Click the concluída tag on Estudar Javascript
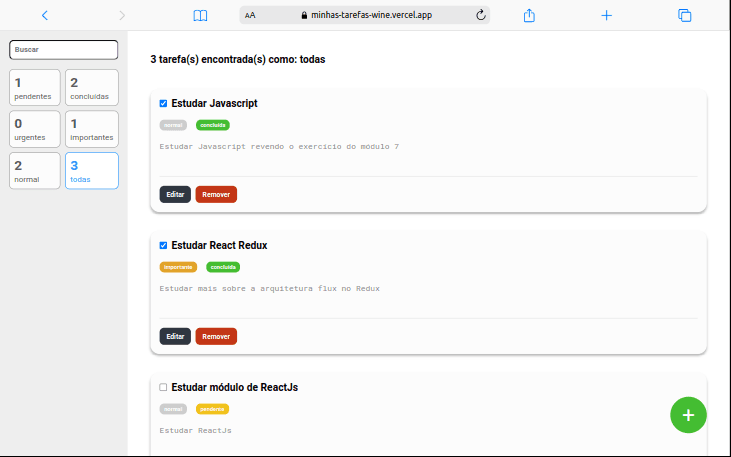This screenshot has width=731, height=457. coord(213,125)
